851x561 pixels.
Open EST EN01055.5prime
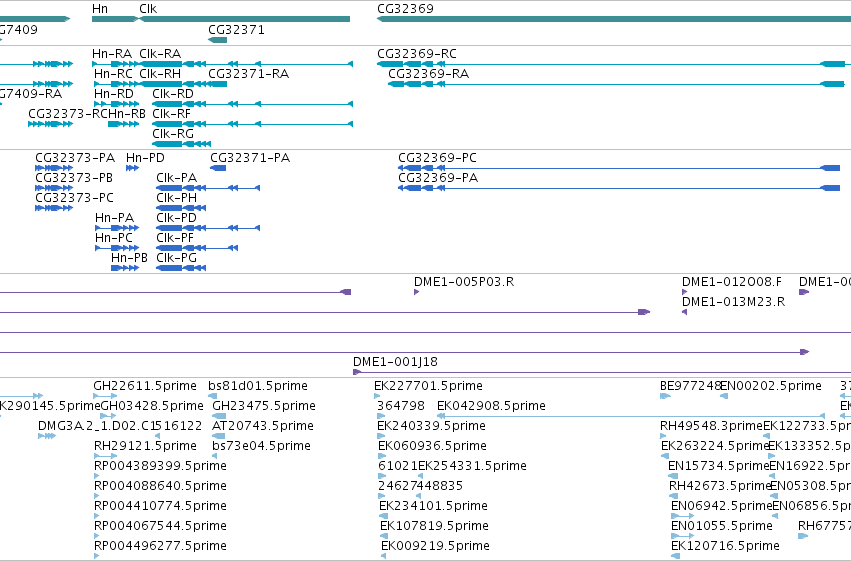722,526
